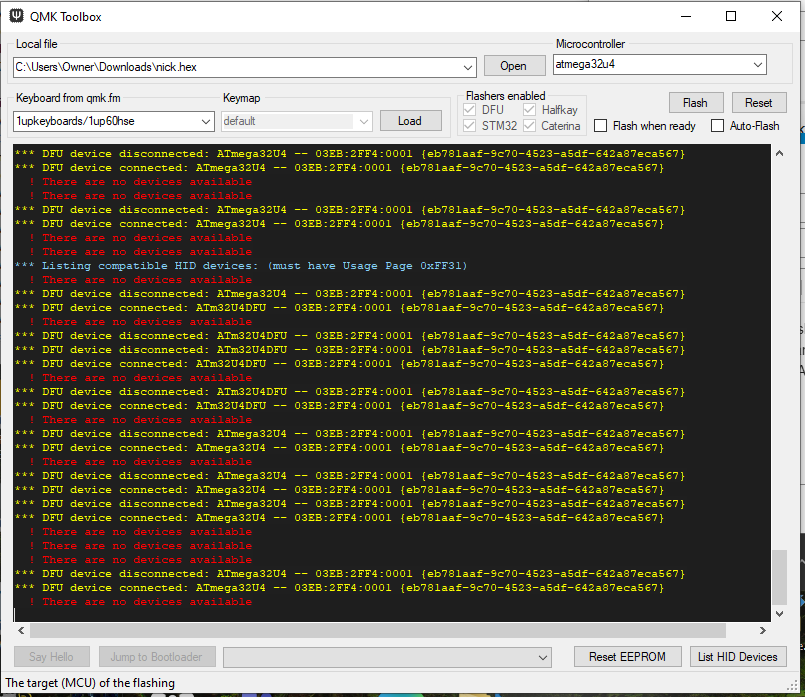Click the vertical scrollbar thumb of log
Image resolution: width=805 pixels, height=697 pixels.
pos(779,577)
